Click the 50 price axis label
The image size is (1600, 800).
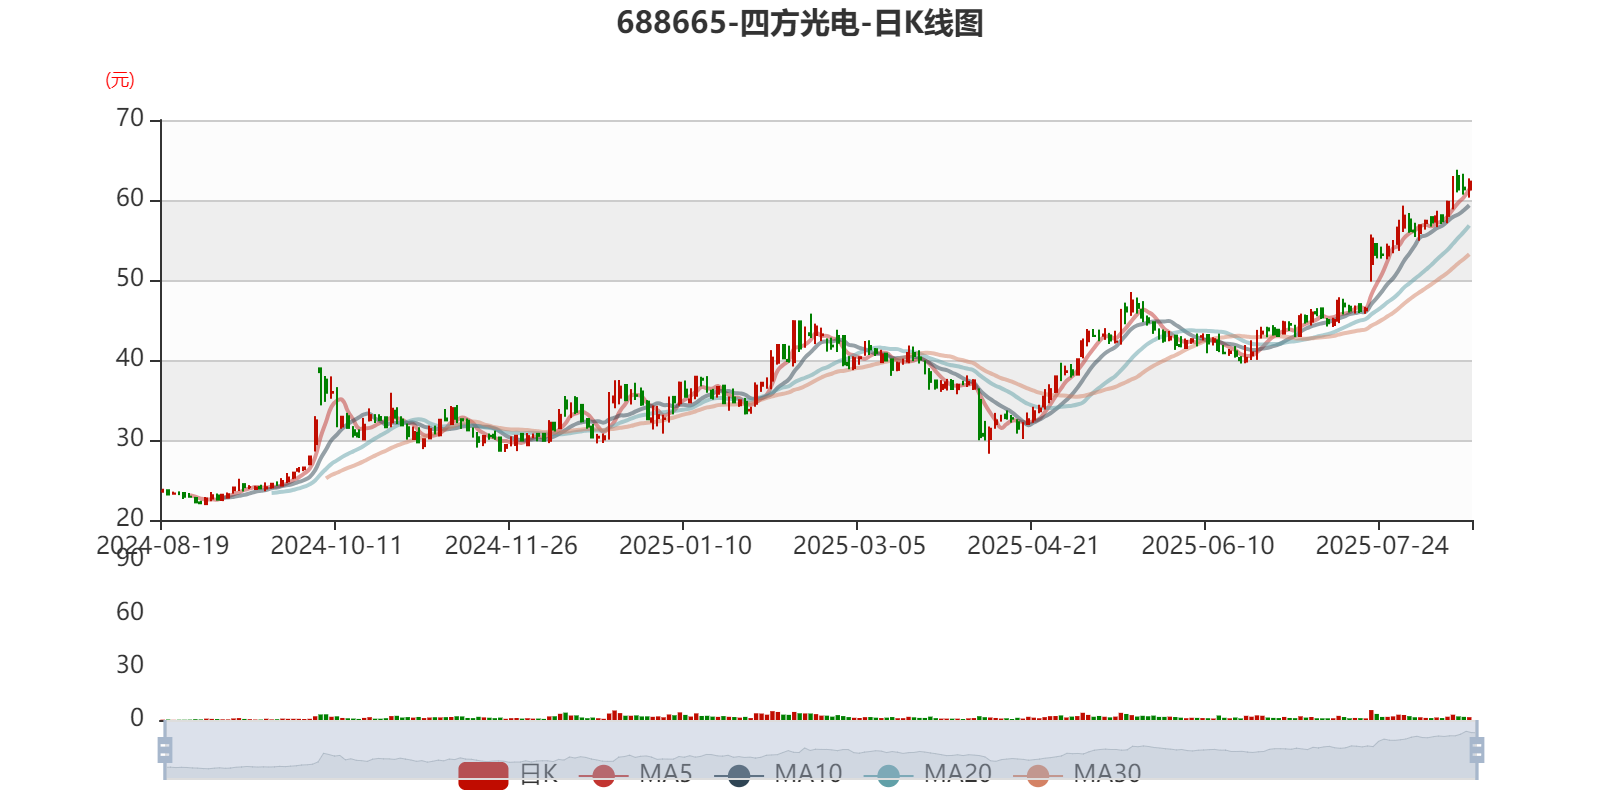[x=130, y=279]
